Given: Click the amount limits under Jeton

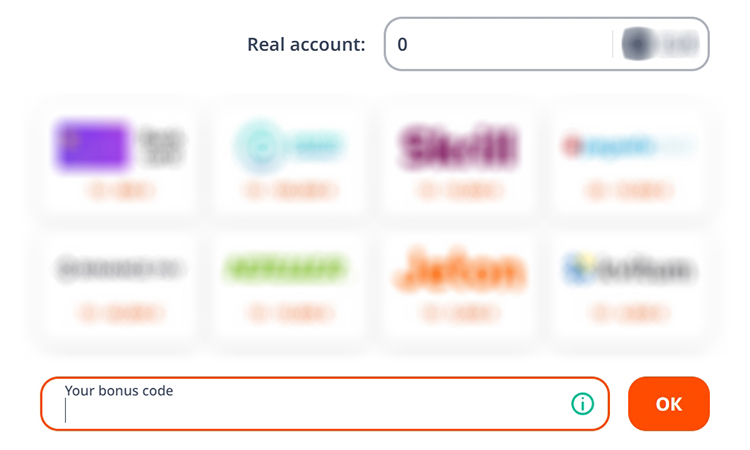Looking at the screenshot, I should 458,314.
